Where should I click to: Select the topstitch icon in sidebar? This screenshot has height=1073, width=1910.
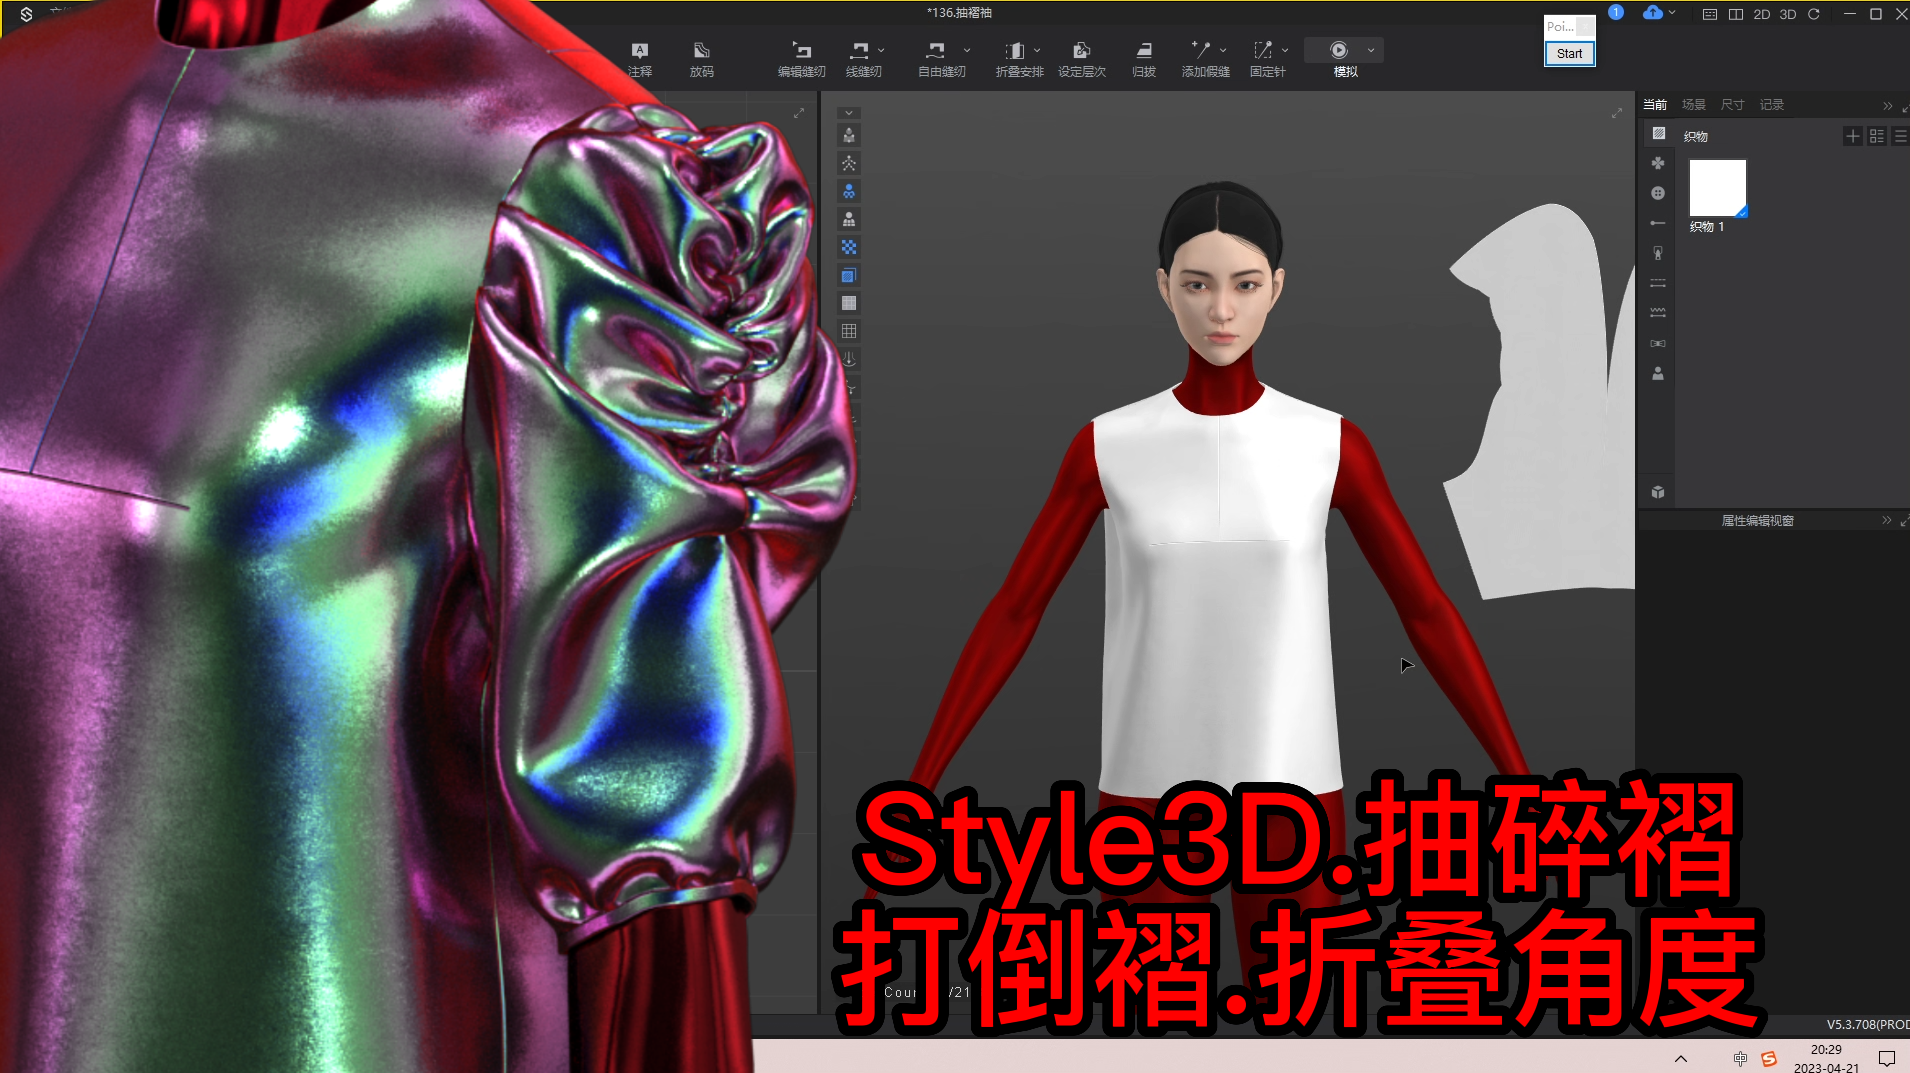pyautogui.click(x=1658, y=283)
